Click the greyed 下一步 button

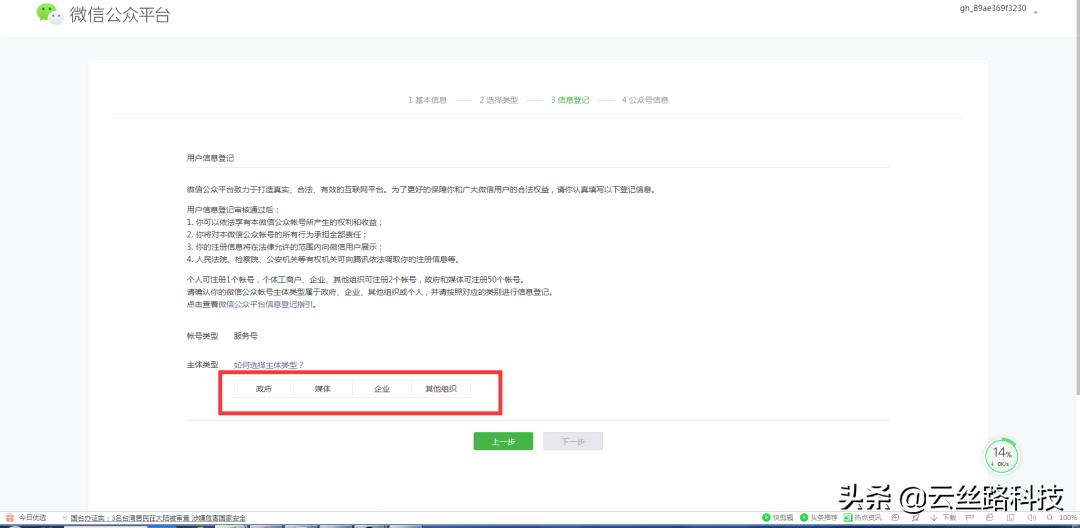tap(573, 441)
